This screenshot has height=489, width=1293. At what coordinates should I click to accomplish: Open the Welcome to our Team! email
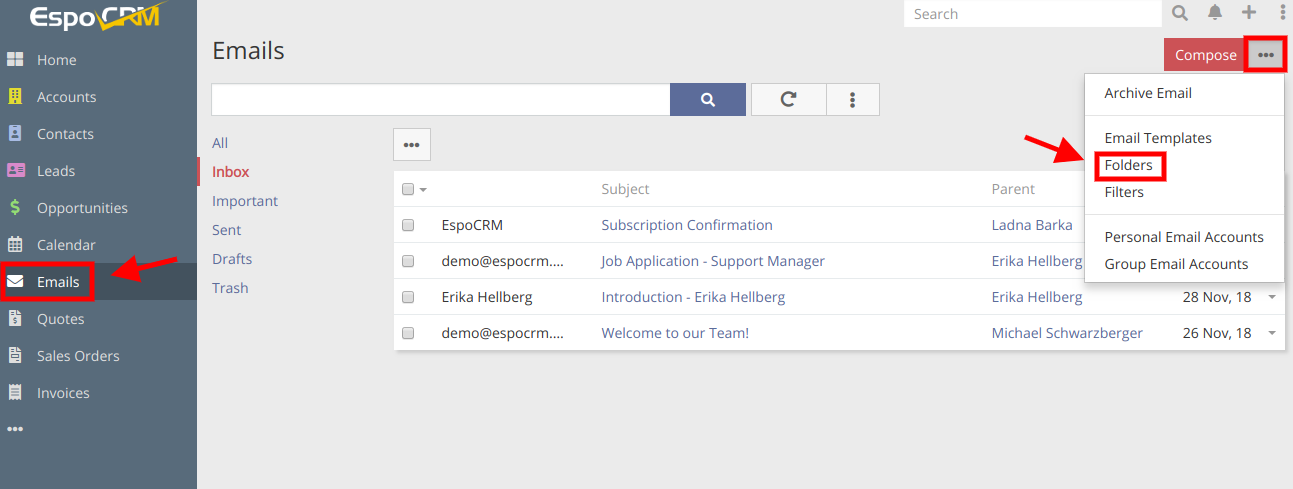click(x=675, y=333)
